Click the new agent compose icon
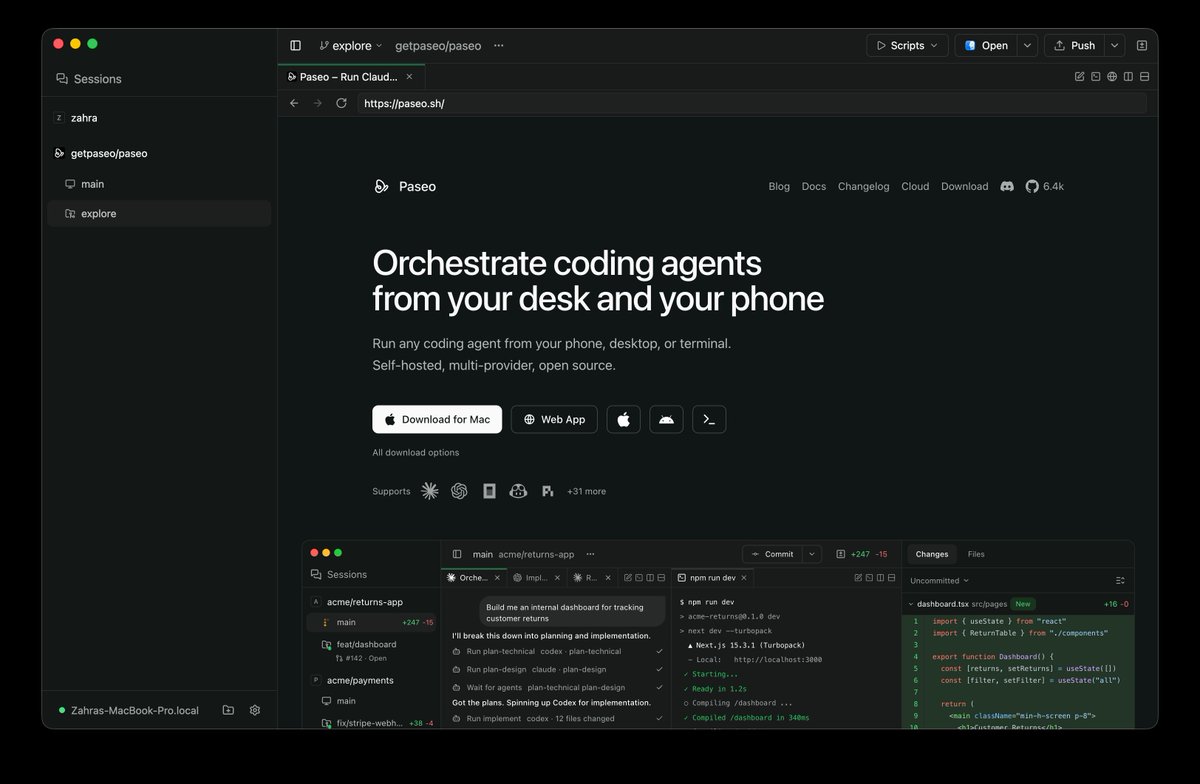 [x=1079, y=76]
